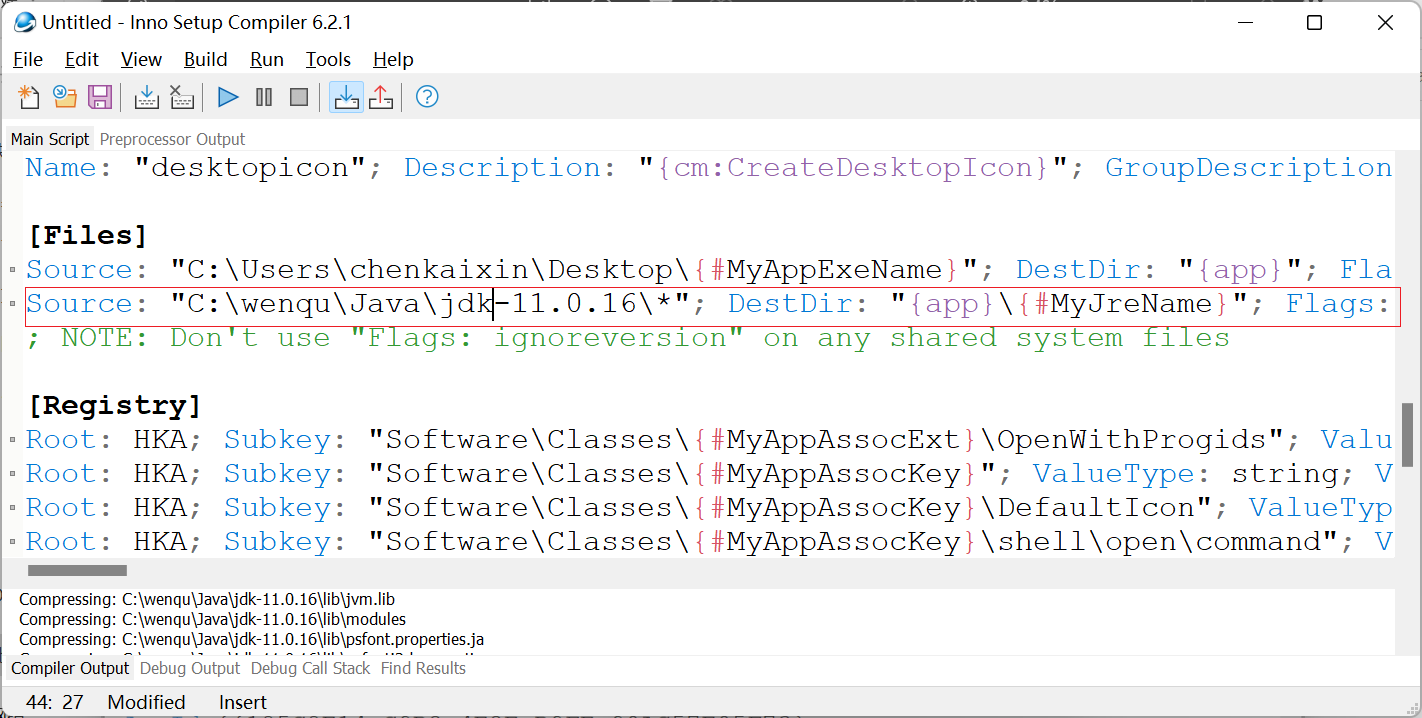Viewport: 1422px width, 718px height.
Task: Save the script using the floppy disk icon
Action: [x=99, y=97]
